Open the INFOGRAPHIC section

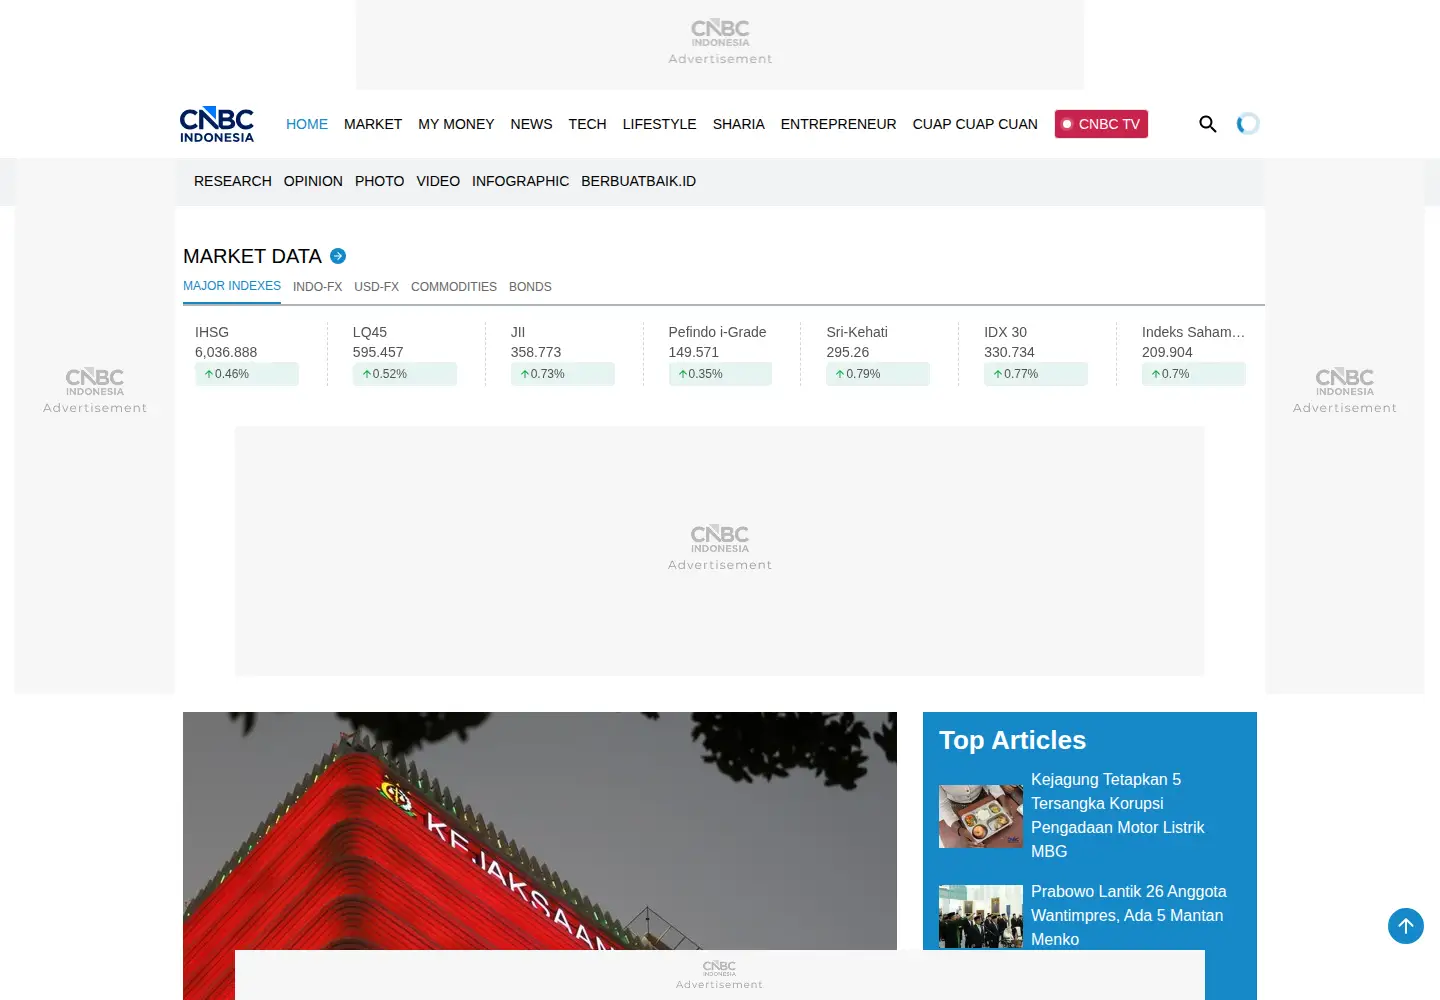click(520, 181)
